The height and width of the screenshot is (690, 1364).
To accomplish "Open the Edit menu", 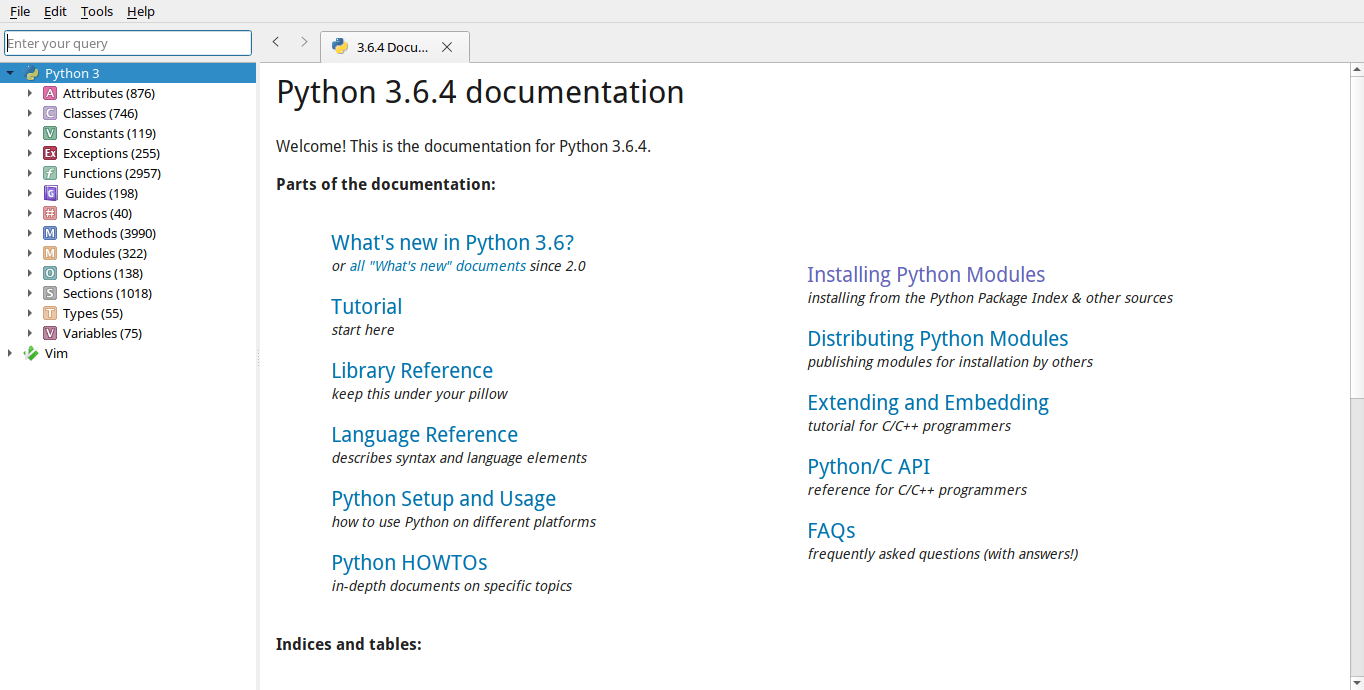I will [55, 11].
